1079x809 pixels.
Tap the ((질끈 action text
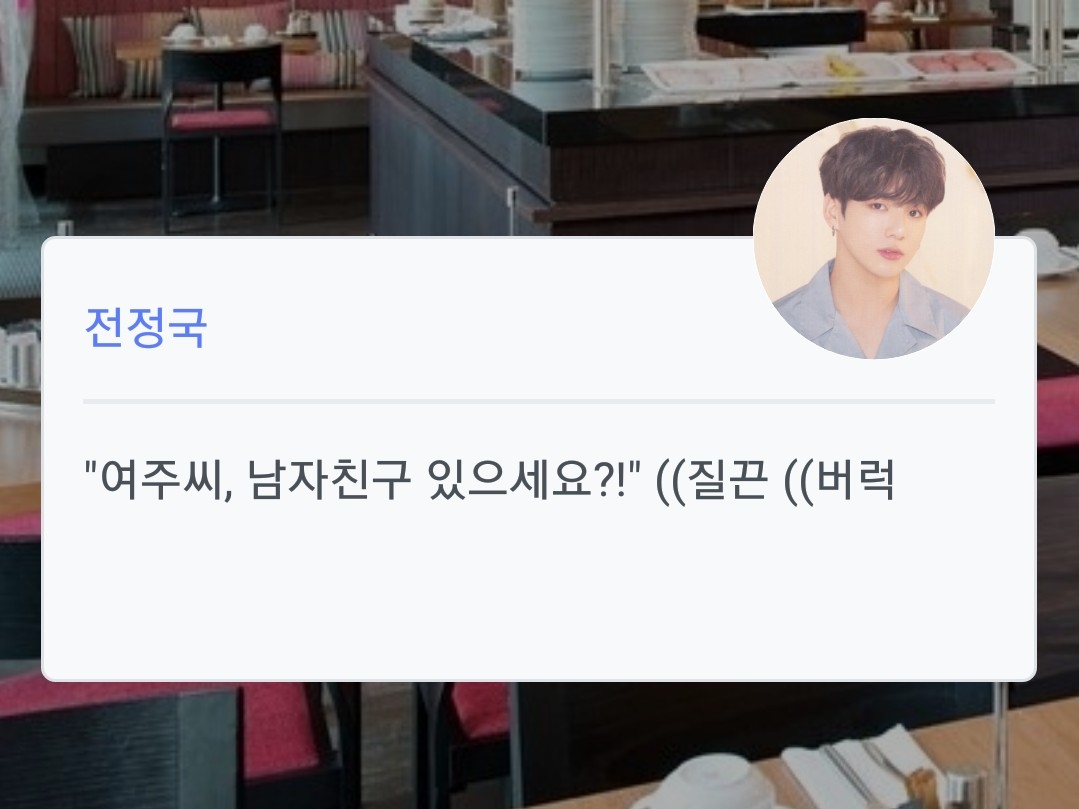[712, 480]
